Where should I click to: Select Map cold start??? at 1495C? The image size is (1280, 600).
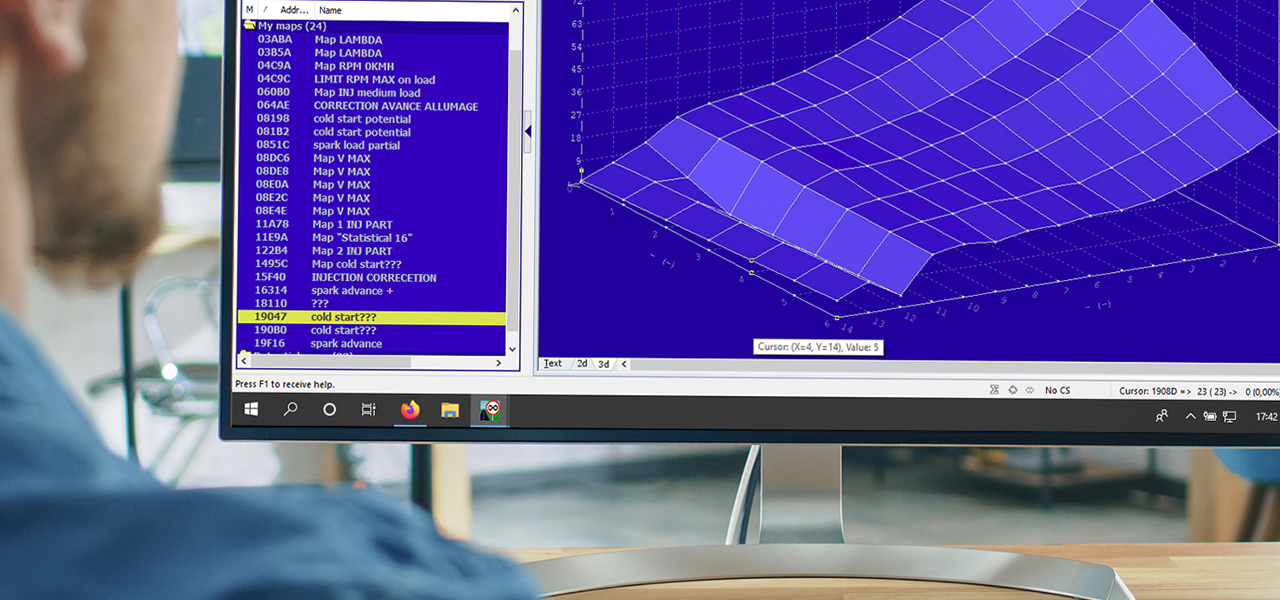(374, 264)
